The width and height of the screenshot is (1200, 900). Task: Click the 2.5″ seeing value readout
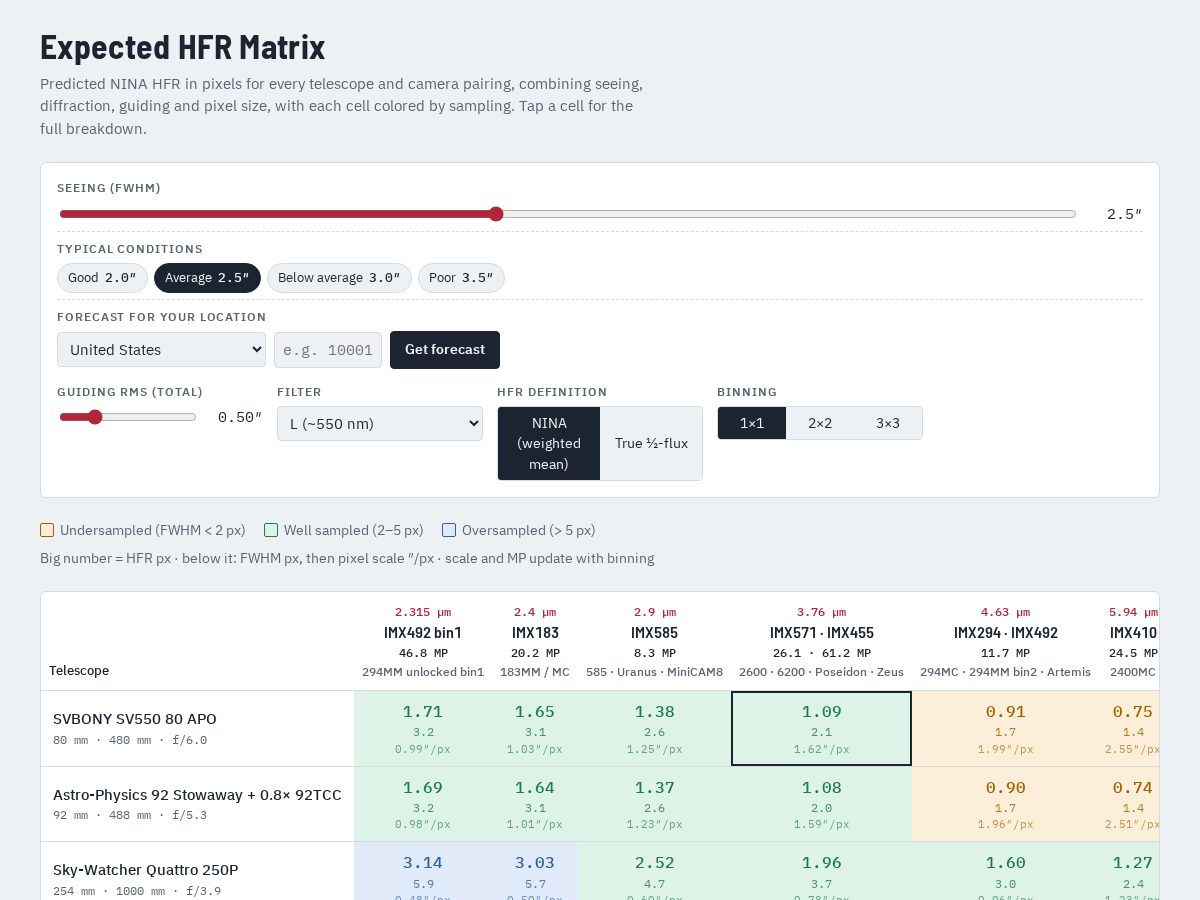tap(1124, 214)
